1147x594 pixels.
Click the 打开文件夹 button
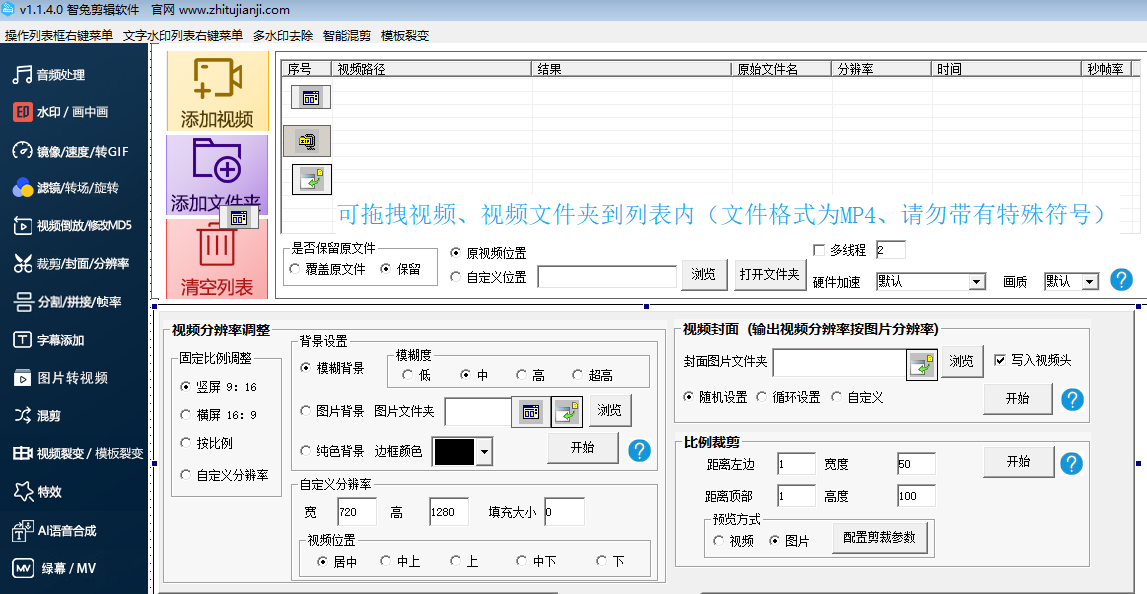(769, 274)
